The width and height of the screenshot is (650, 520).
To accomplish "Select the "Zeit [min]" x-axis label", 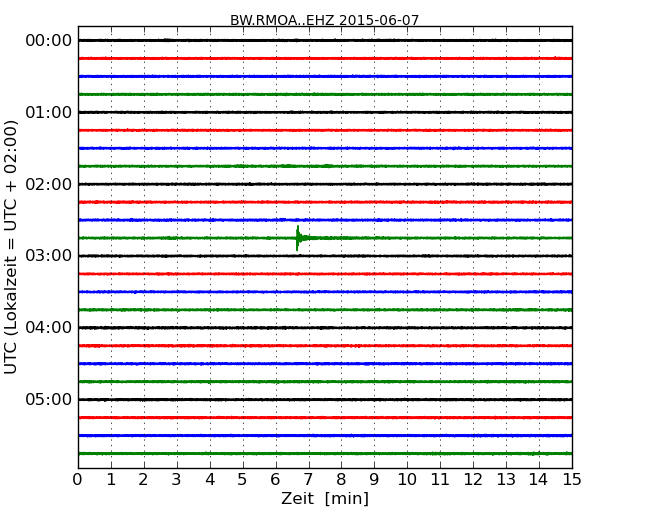I will coord(325,498).
